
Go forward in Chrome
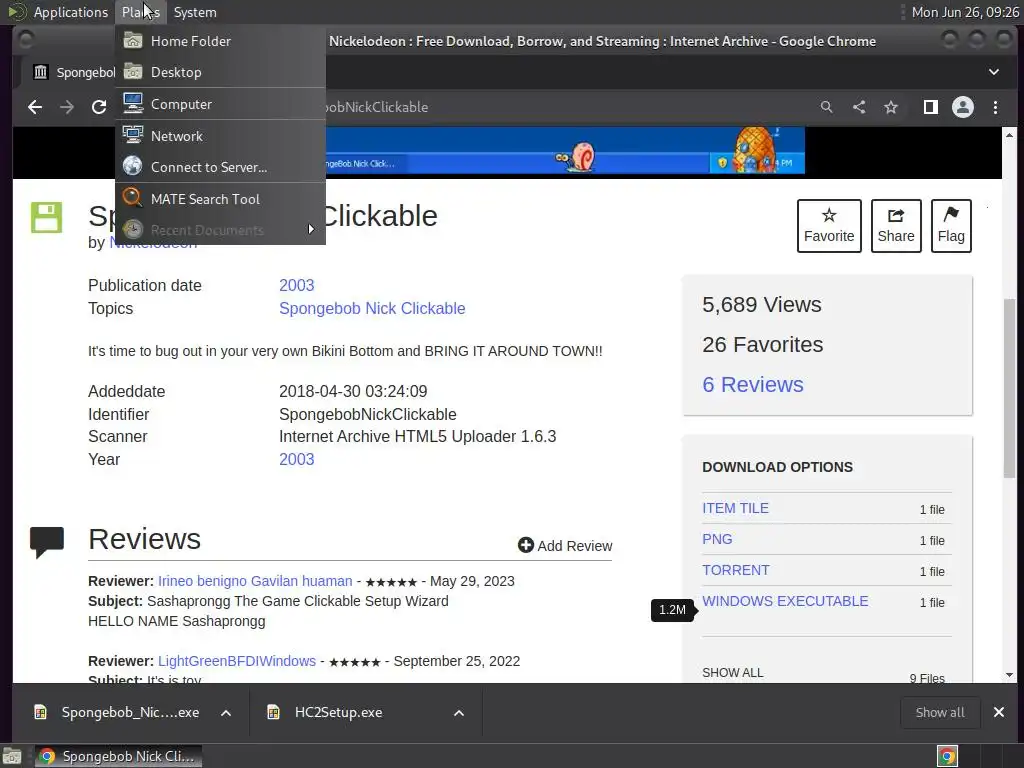(67, 107)
